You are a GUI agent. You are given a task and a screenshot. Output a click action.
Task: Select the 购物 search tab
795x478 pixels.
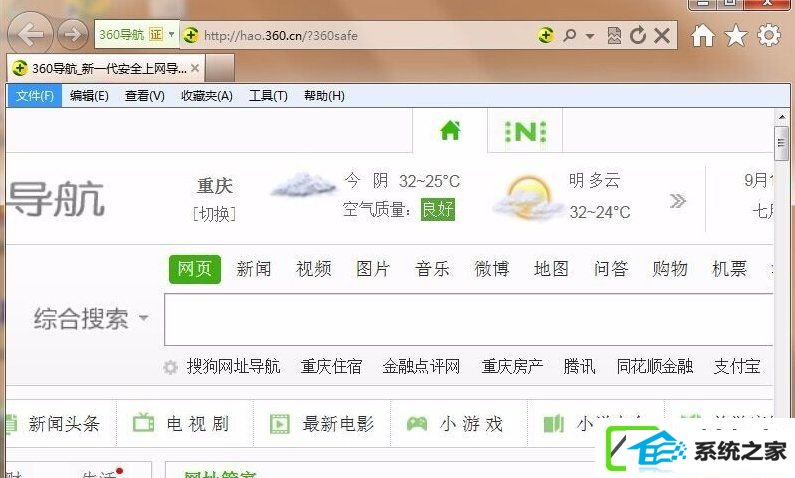pyautogui.click(x=670, y=269)
